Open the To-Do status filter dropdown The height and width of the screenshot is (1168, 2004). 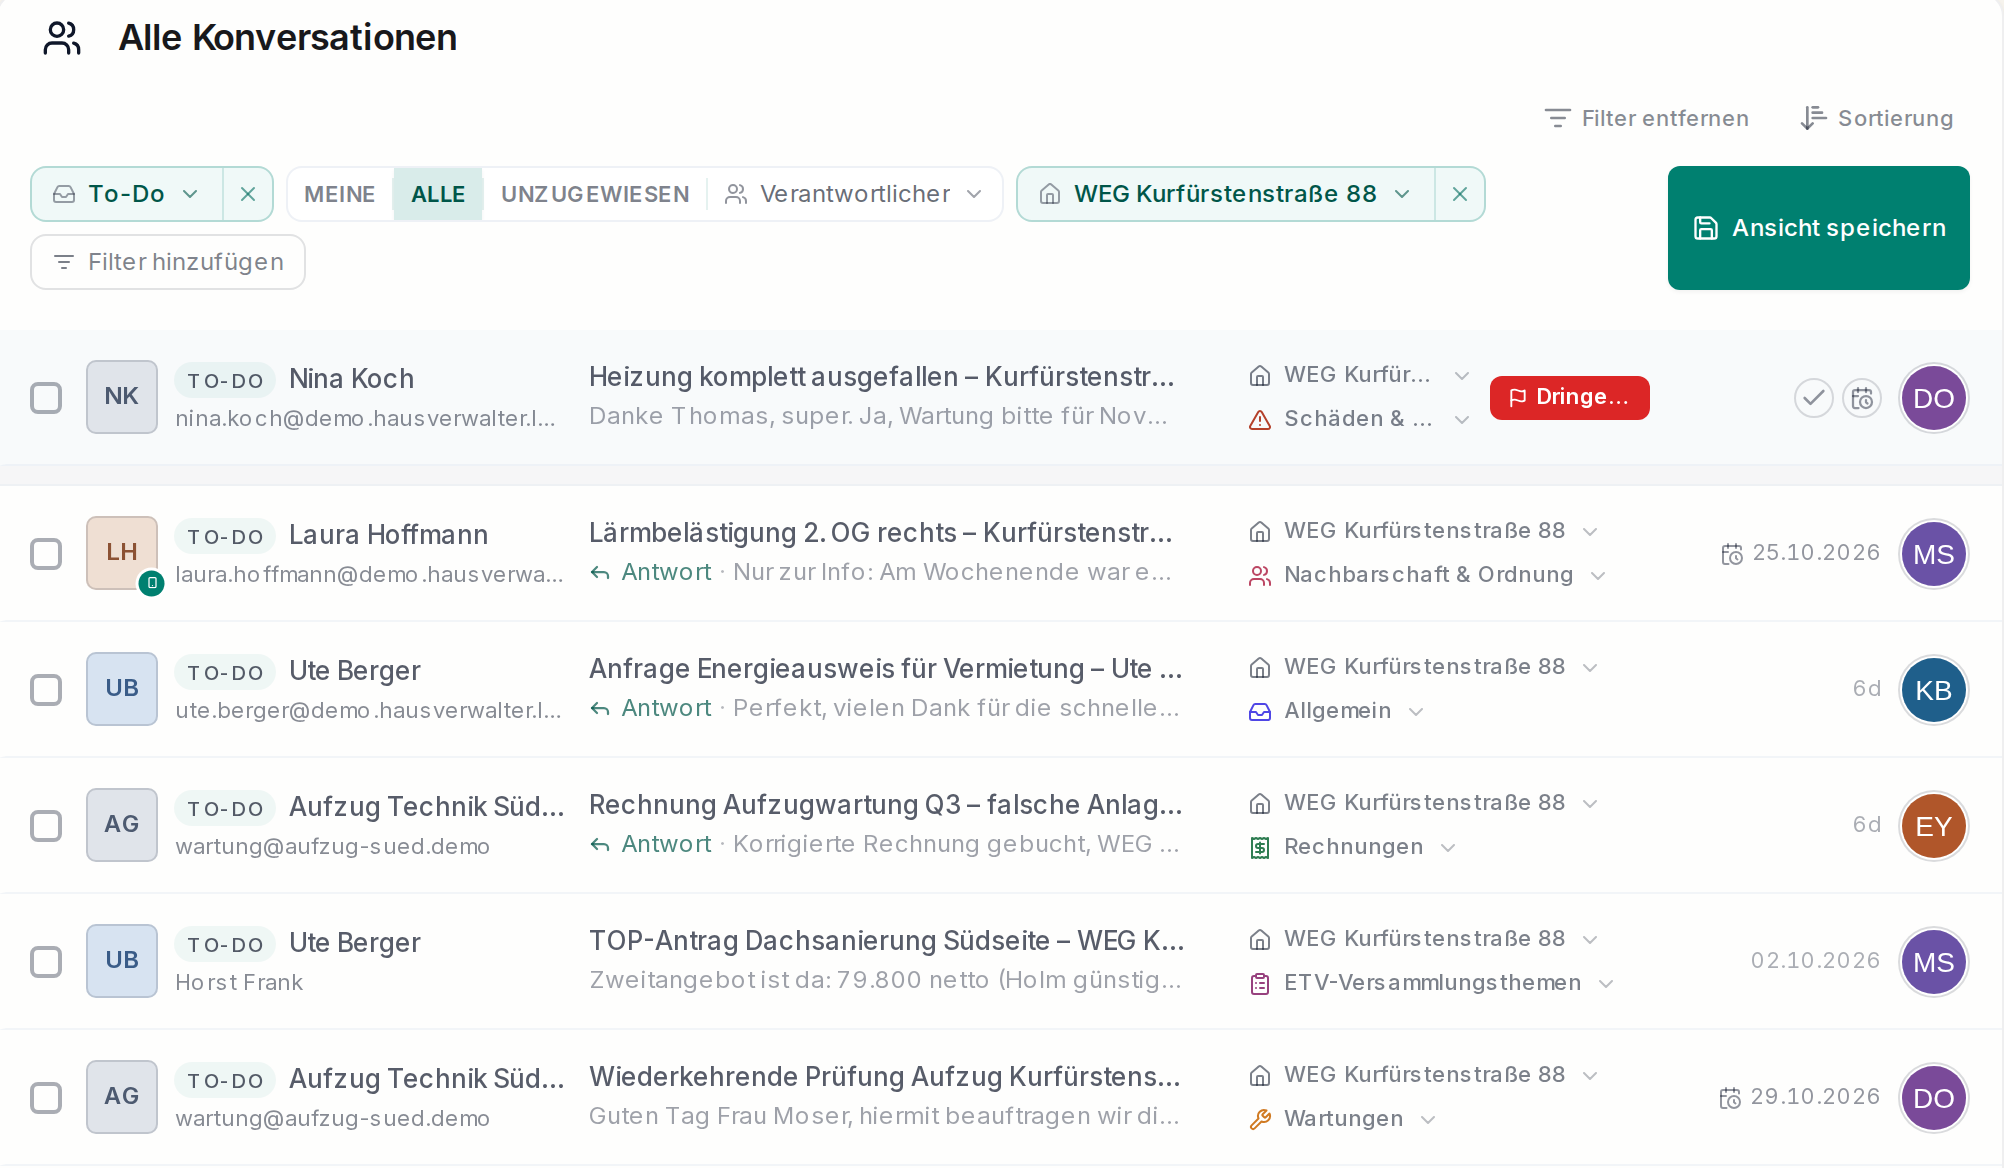[x=127, y=194]
